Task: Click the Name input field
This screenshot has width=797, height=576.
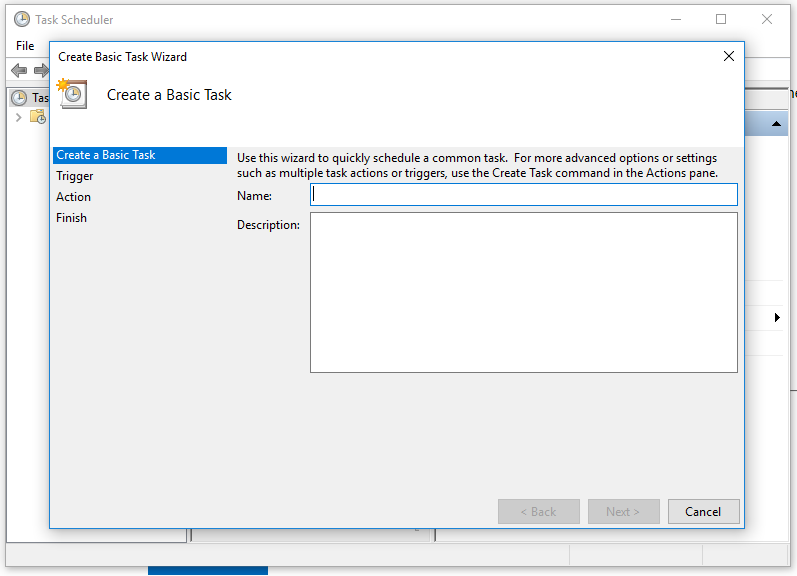Action: pos(524,195)
